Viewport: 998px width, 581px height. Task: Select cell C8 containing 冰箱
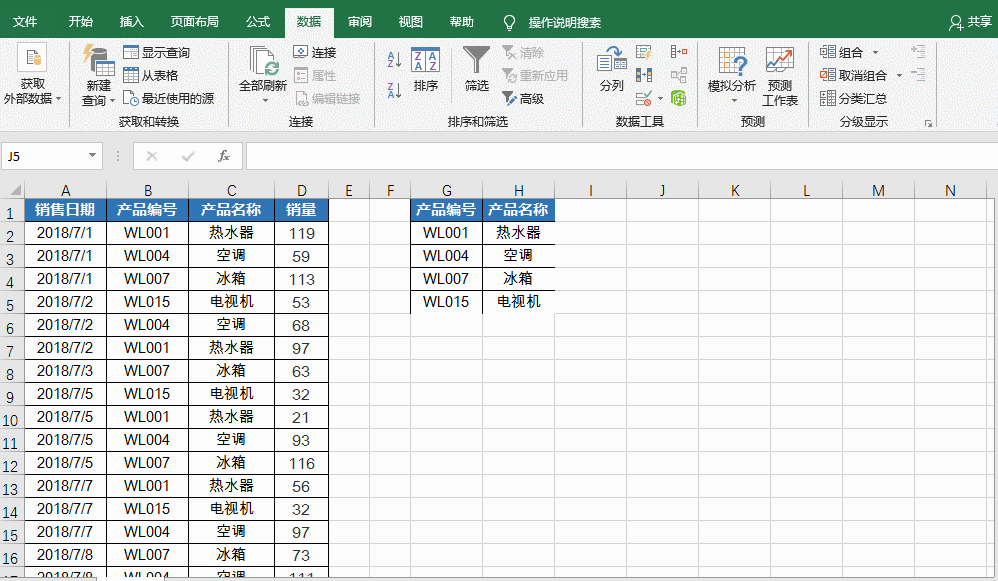(232, 370)
